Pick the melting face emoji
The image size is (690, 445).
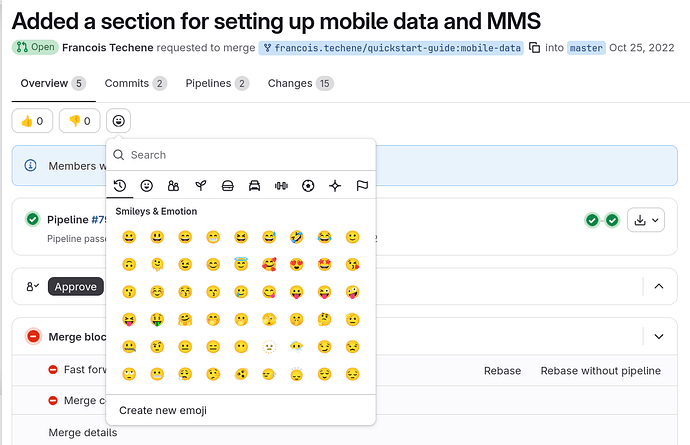[x=157, y=265]
